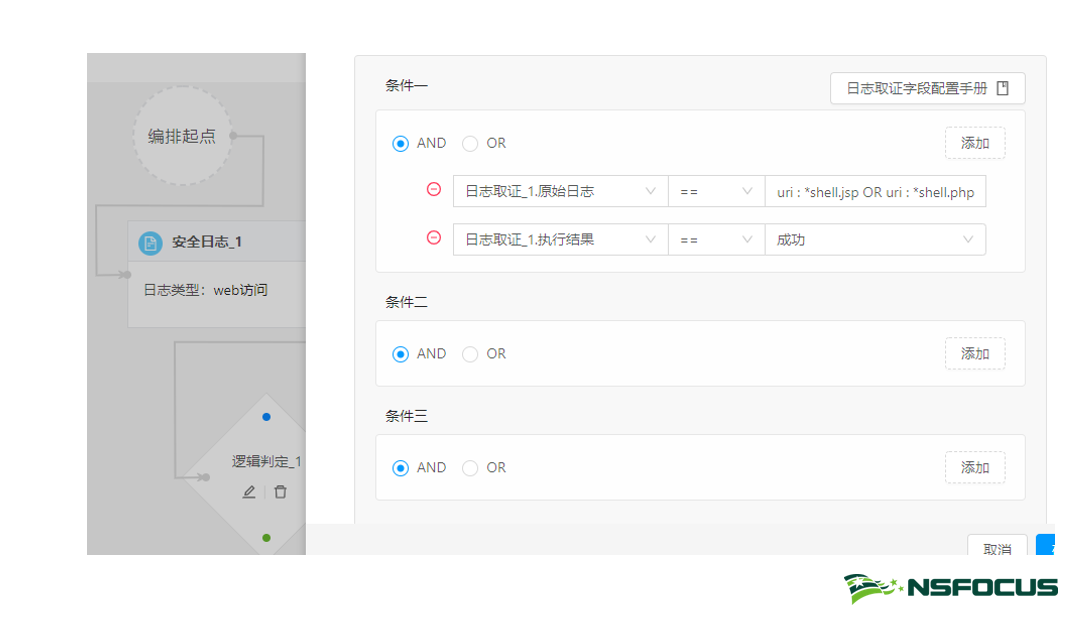
Task: Remove the 日志取证_1.原始日志 condition row
Action: point(434,189)
